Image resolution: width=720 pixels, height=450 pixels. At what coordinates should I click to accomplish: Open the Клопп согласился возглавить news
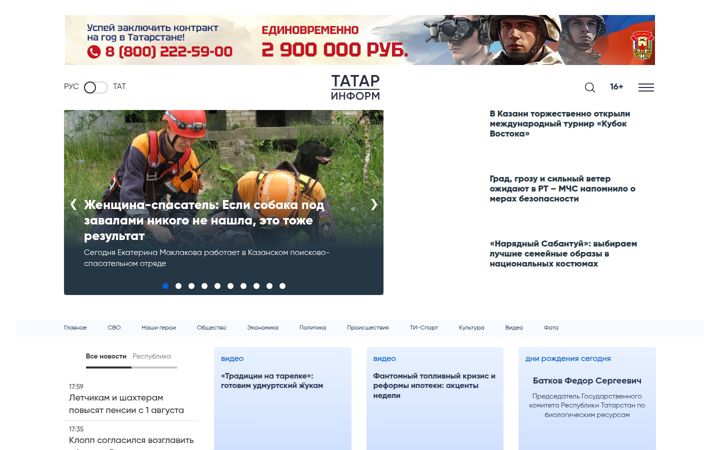pos(131,440)
